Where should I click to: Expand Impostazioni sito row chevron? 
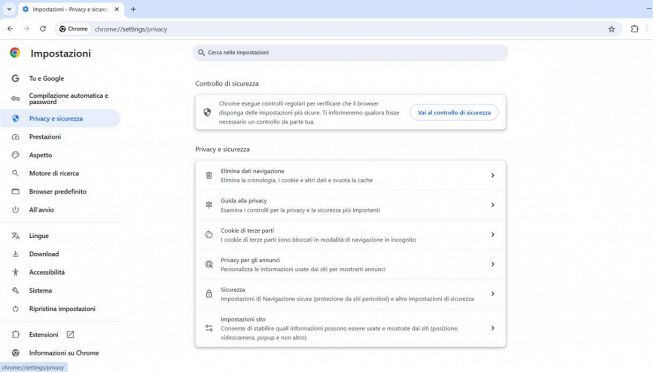pos(493,328)
